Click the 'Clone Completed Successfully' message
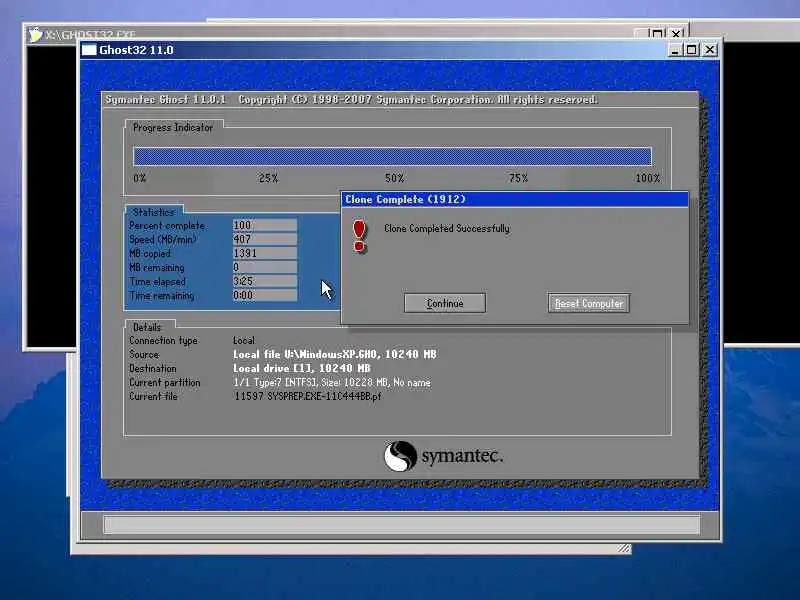This screenshot has height=600, width=800. click(447, 229)
